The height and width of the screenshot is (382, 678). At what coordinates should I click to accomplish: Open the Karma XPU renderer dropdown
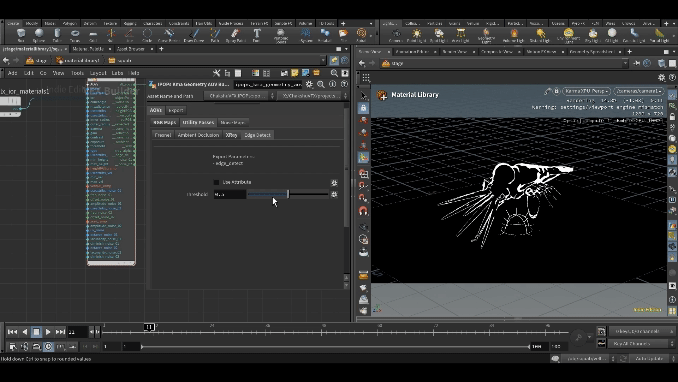(x=588, y=91)
